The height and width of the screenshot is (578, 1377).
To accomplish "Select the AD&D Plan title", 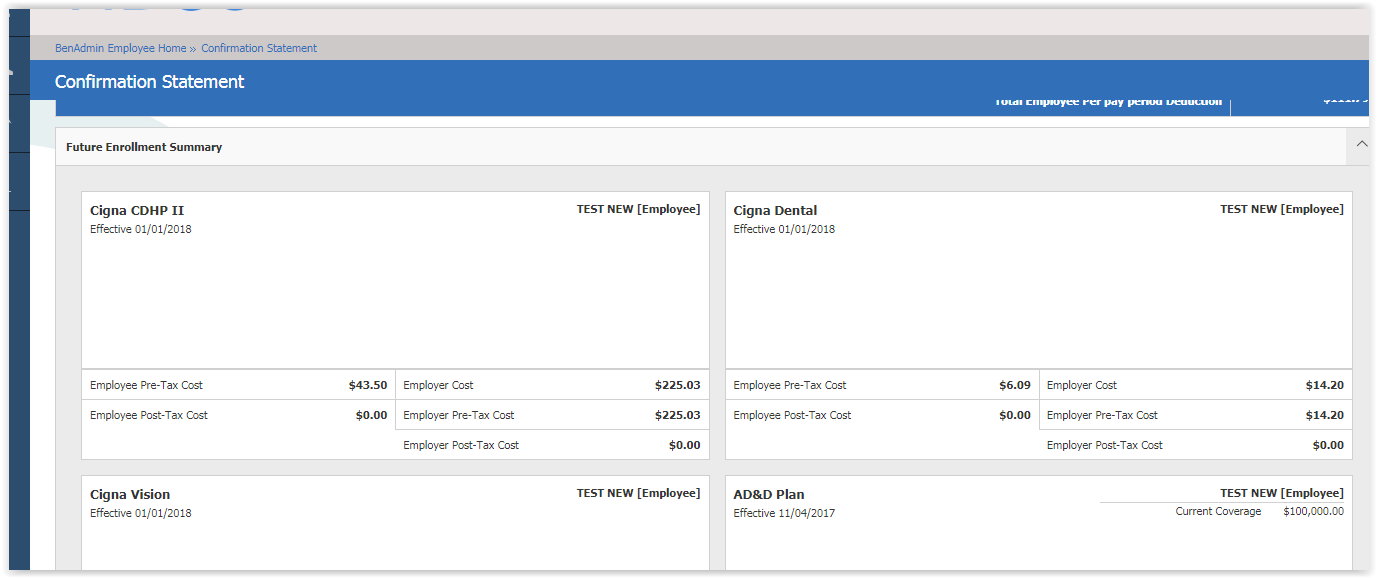I will point(768,495).
